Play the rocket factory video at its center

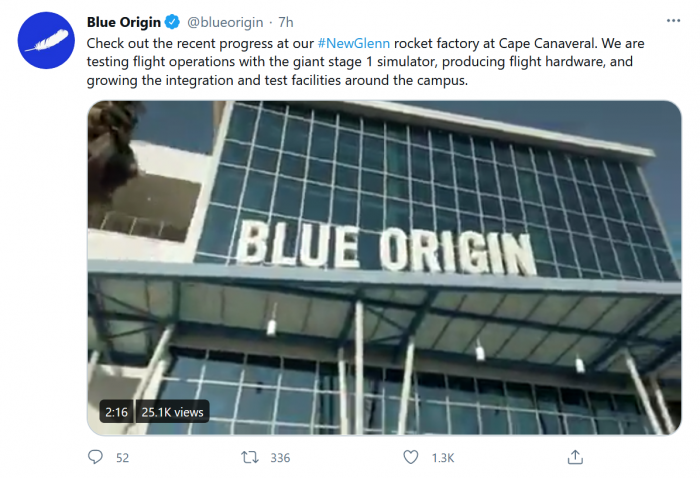[x=384, y=267]
